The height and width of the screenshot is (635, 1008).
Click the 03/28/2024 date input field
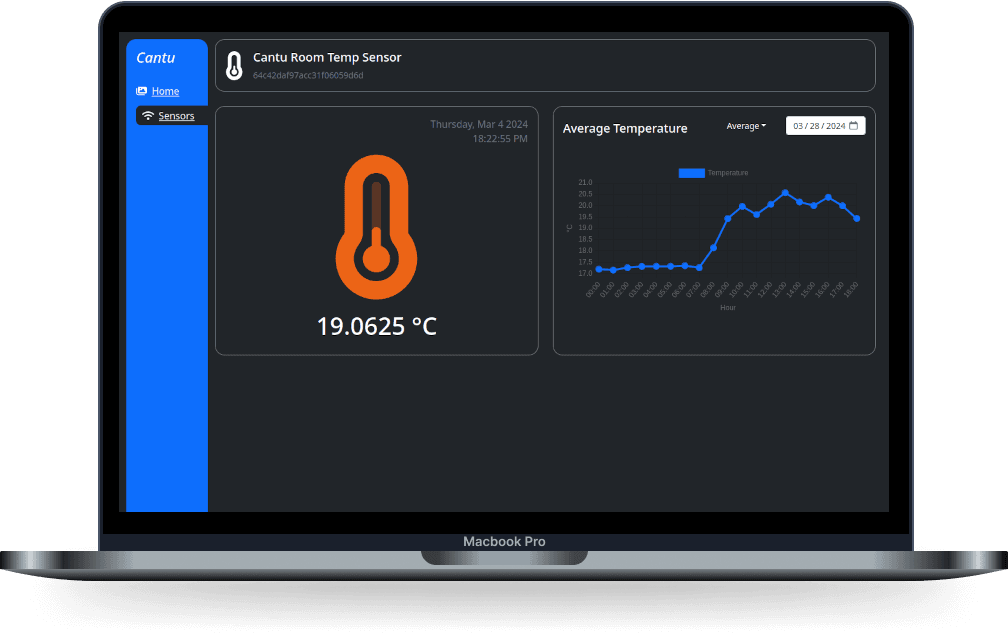coord(819,126)
